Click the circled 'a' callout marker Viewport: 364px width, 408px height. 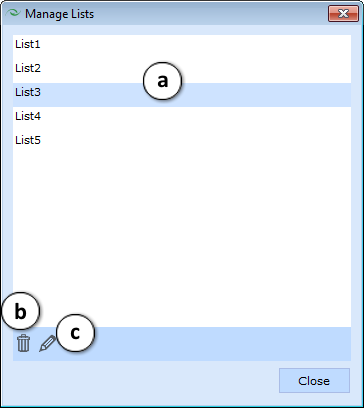click(162, 81)
